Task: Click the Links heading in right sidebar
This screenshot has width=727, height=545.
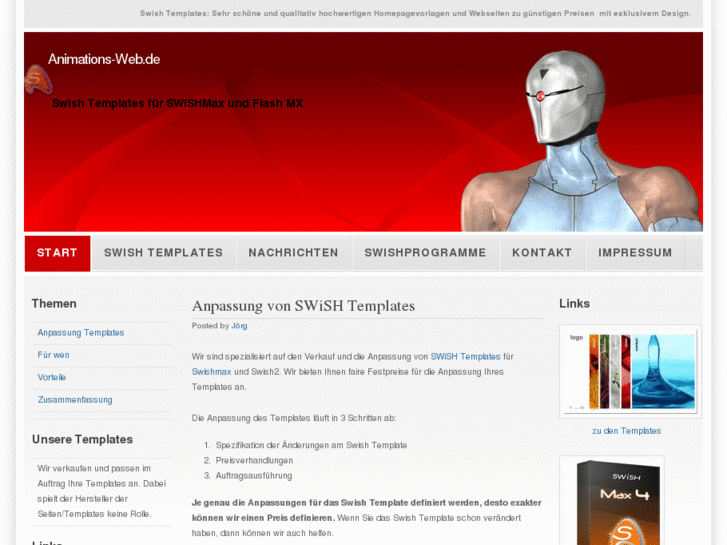Action: point(574,304)
